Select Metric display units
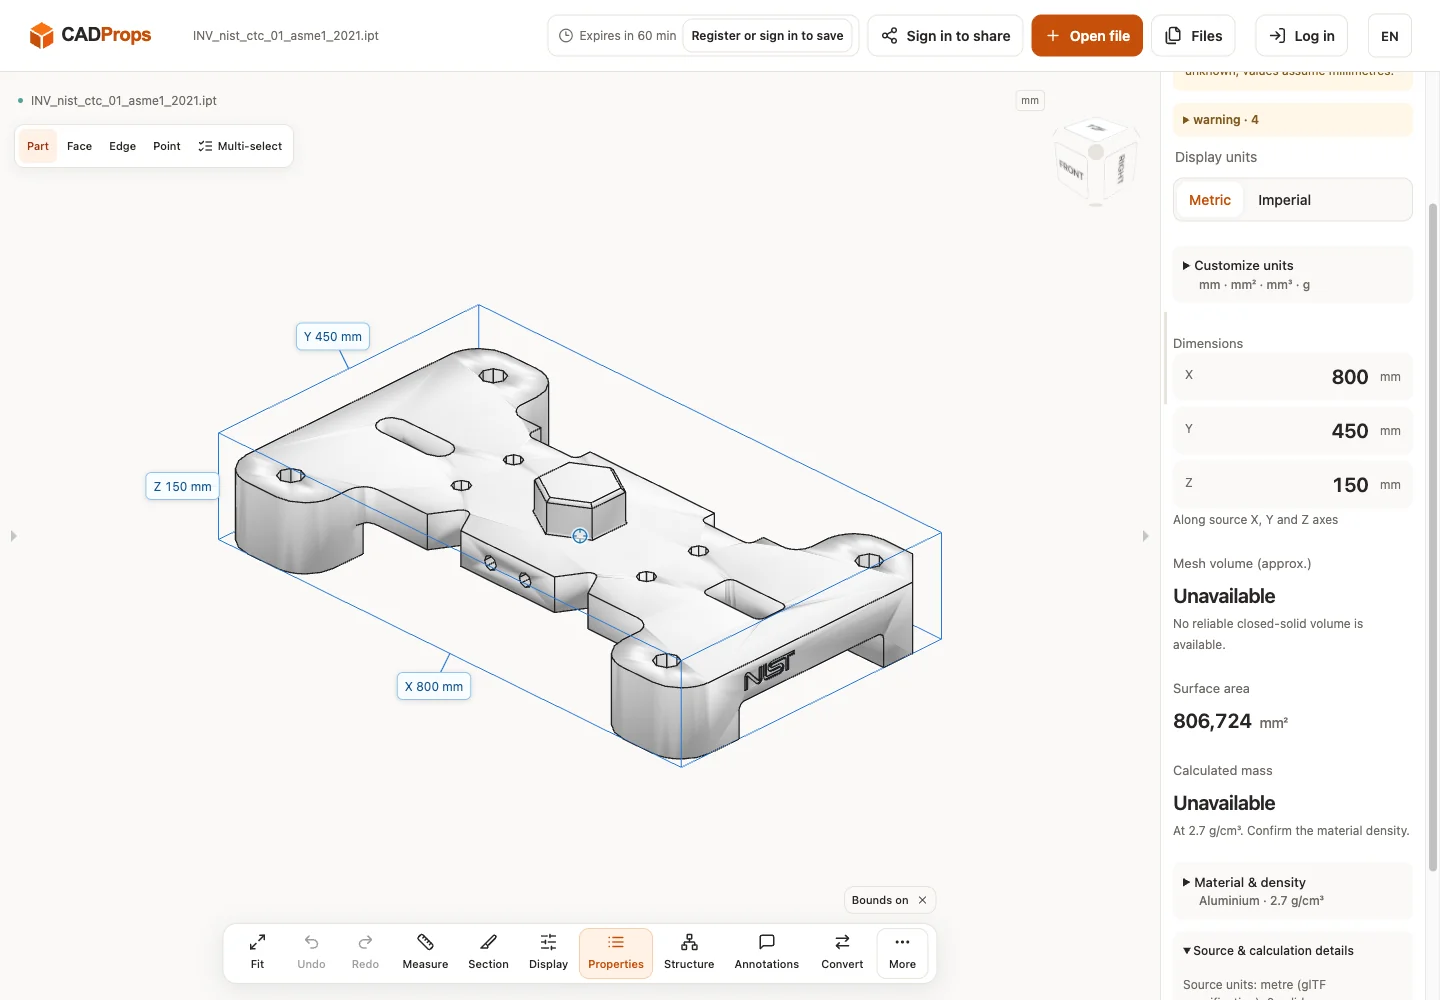1440x1000 pixels. coord(1209,200)
